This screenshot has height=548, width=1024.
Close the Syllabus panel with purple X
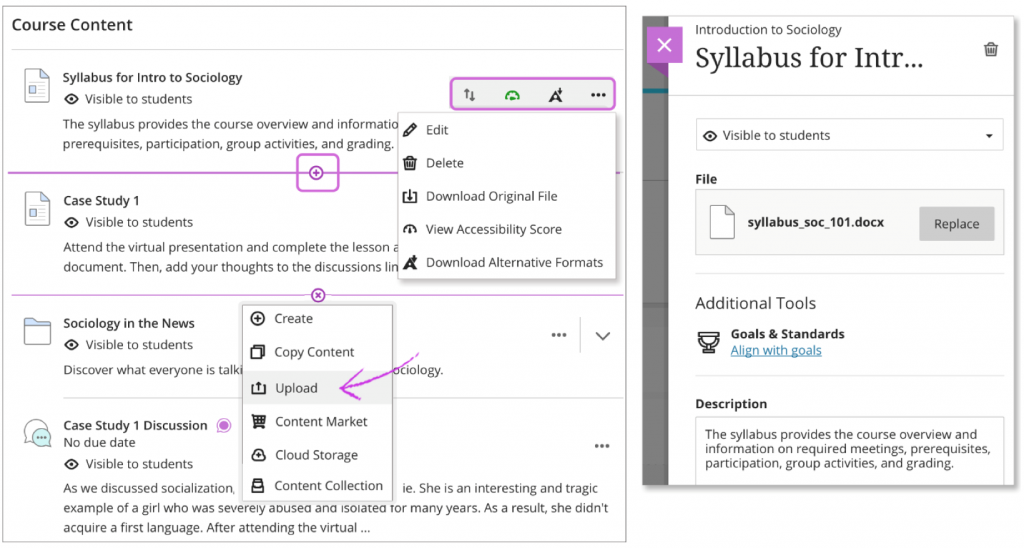pos(665,46)
